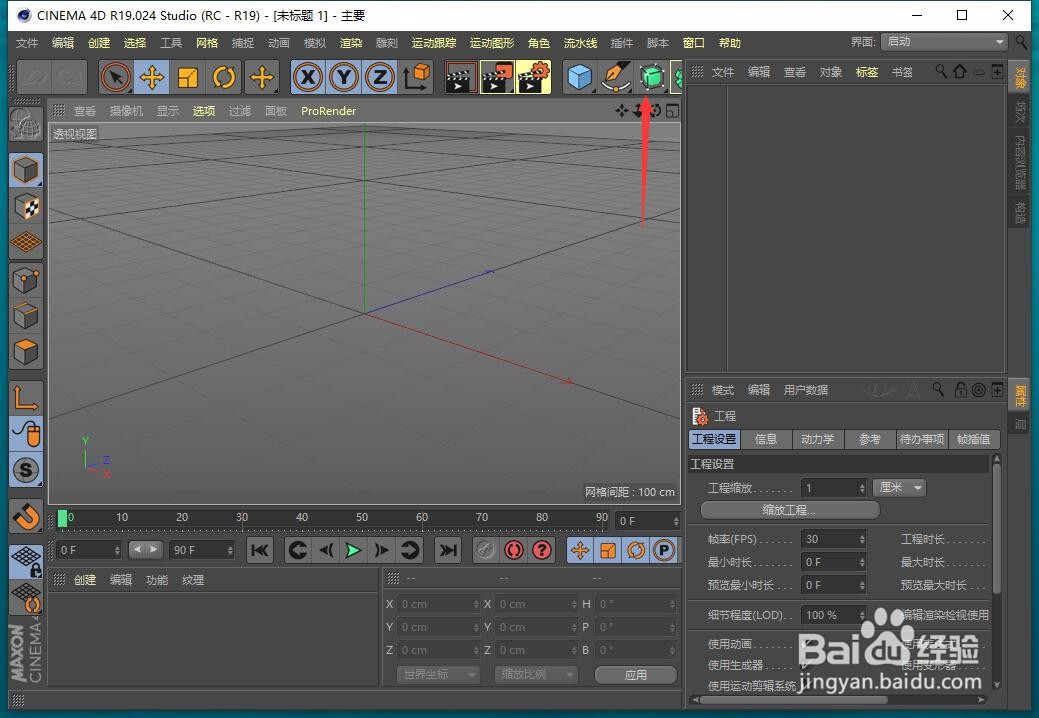Toggle the attribute manager lock icon

pyautogui.click(x=960, y=389)
